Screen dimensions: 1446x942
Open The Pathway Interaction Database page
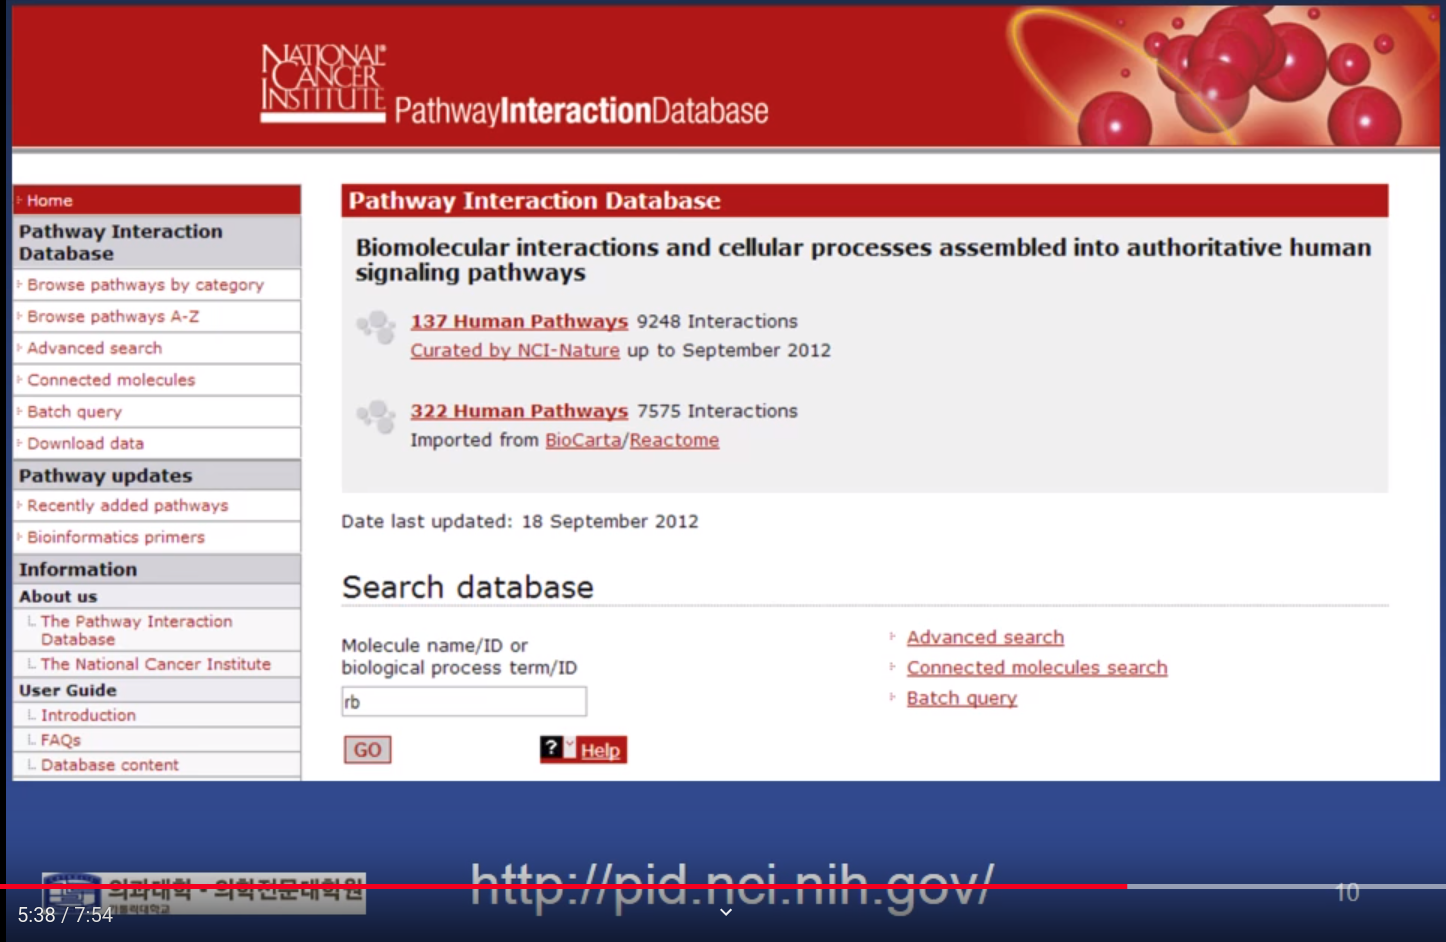(x=137, y=630)
